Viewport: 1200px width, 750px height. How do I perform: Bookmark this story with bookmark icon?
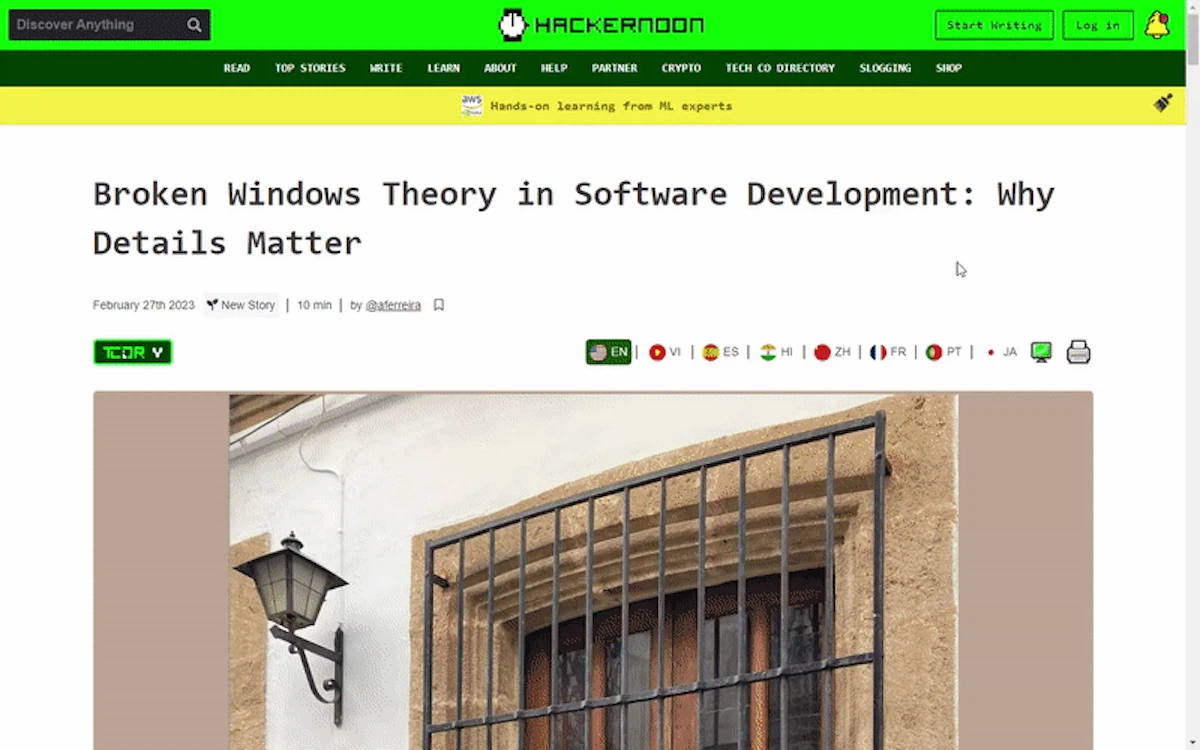point(438,305)
